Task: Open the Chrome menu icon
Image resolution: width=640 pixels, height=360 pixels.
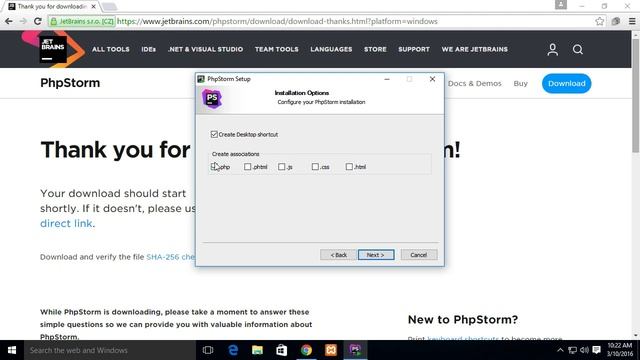Action: pyautogui.click(x=632, y=21)
